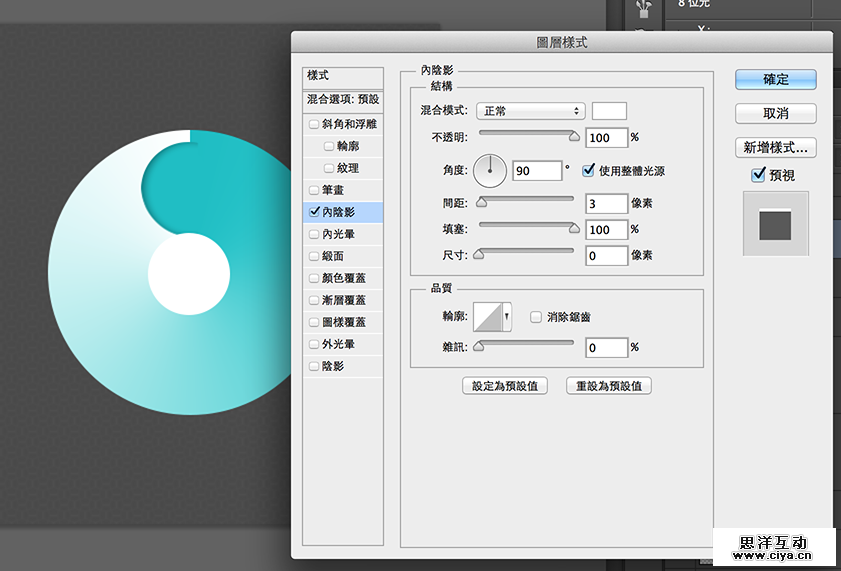Click the 圖層樣式 dialog title bar
Viewport: 841px width, 571px height.
(562, 42)
